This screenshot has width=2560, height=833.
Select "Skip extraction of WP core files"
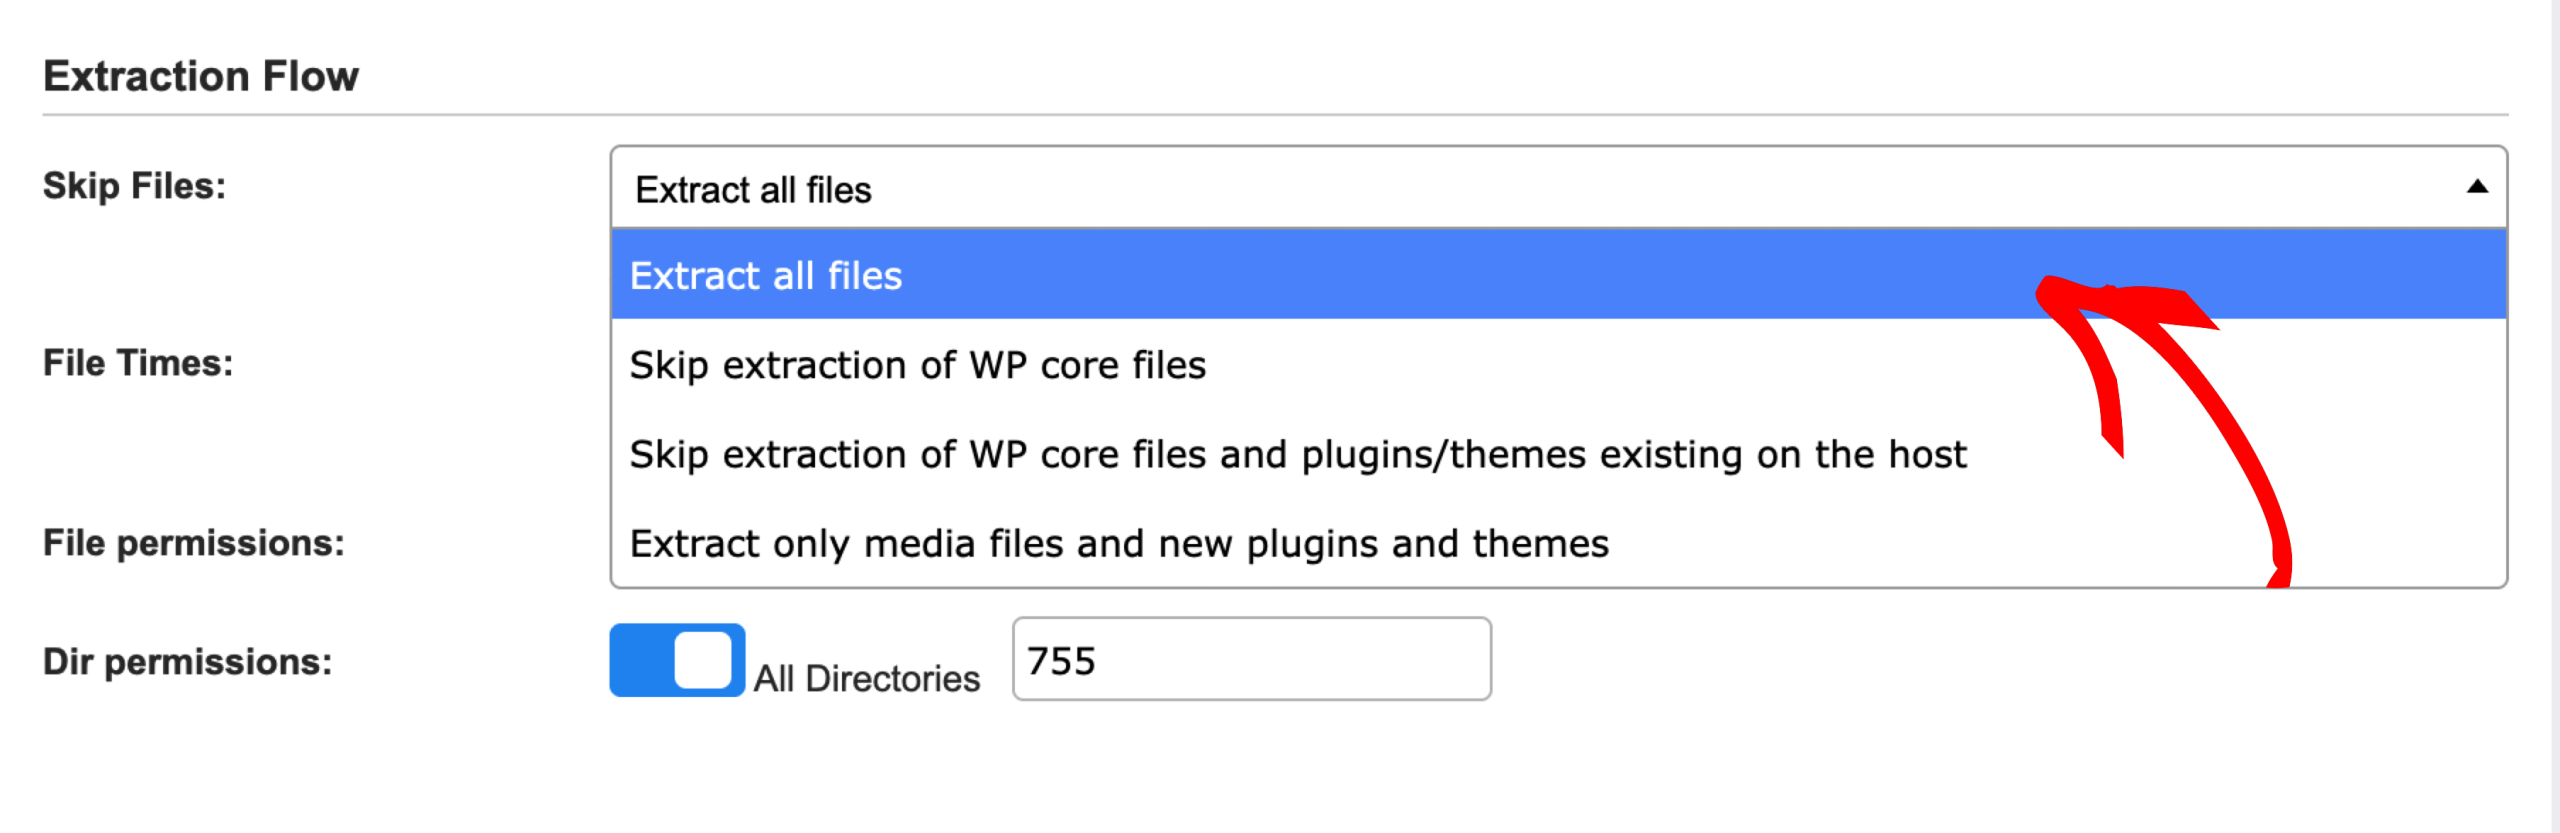(x=917, y=365)
